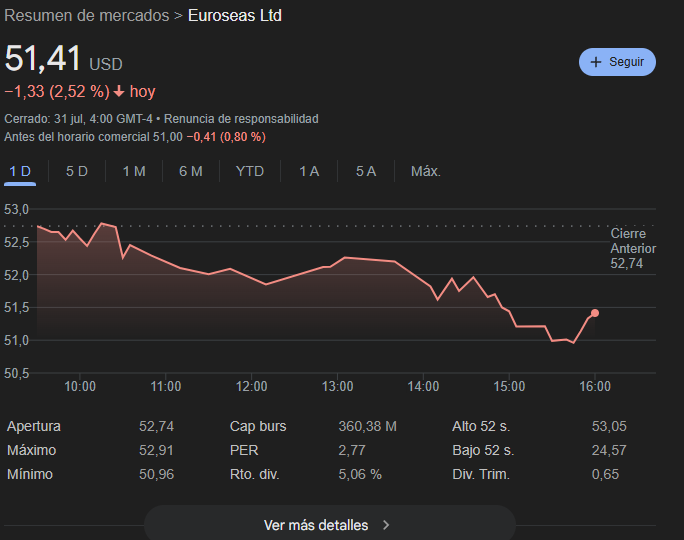Select the Máx. range tab

[x=426, y=171]
